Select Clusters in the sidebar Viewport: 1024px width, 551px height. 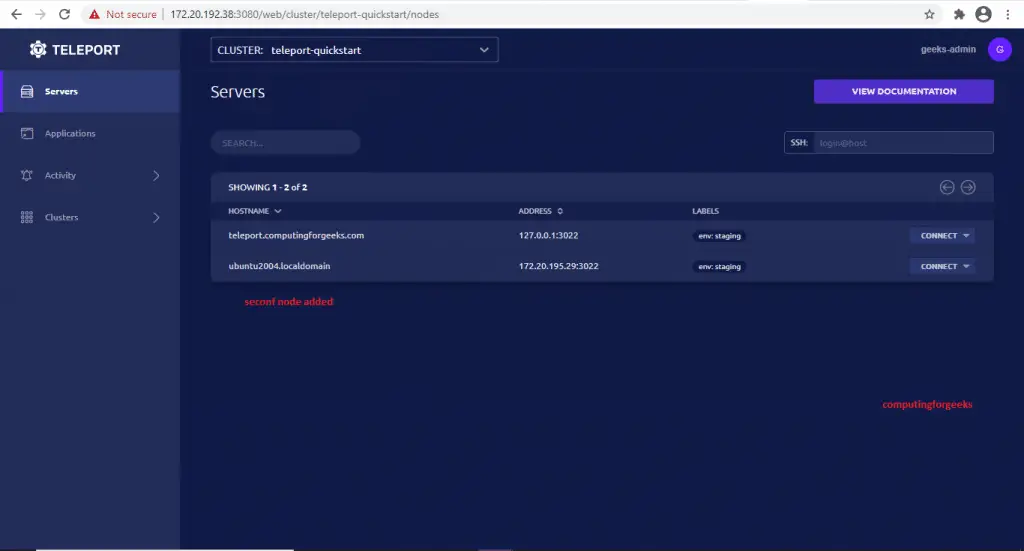click(90, 217)
